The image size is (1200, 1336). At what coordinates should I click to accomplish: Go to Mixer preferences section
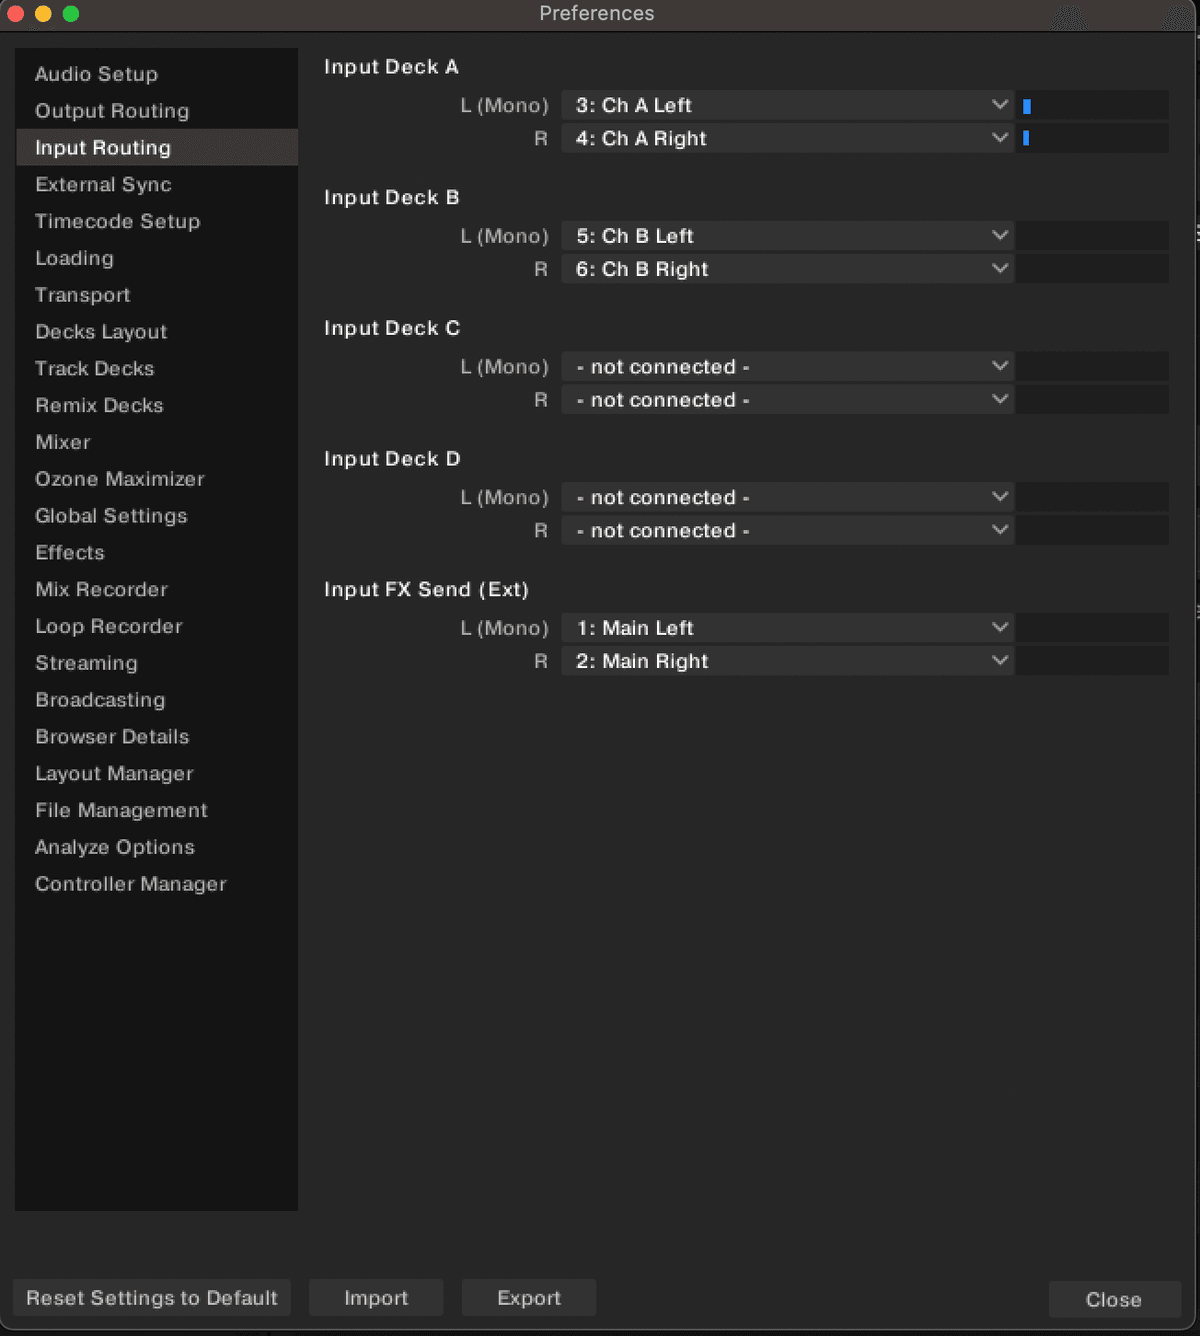(x=63, y=442)
